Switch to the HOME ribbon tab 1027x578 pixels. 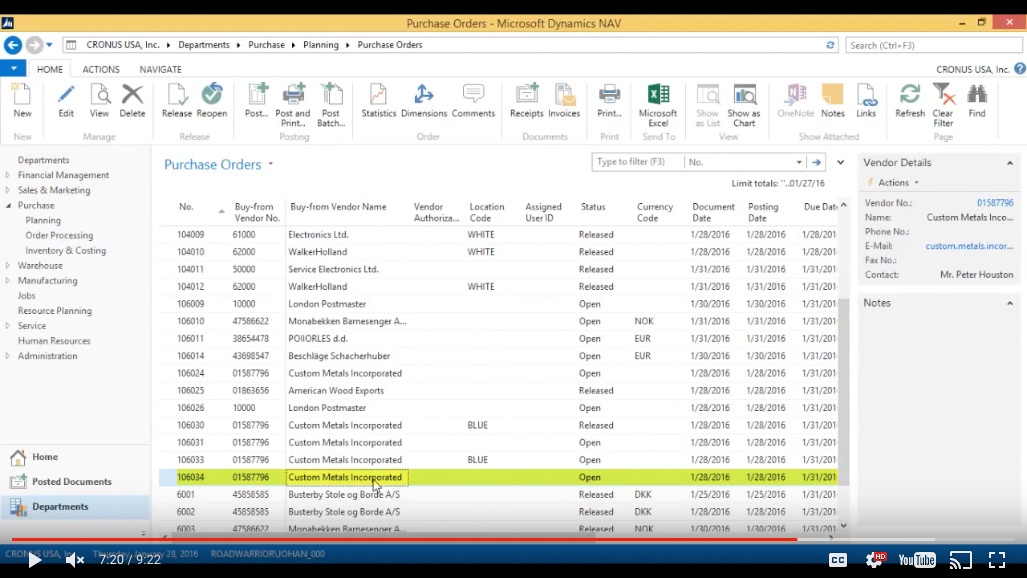[50, 69]
